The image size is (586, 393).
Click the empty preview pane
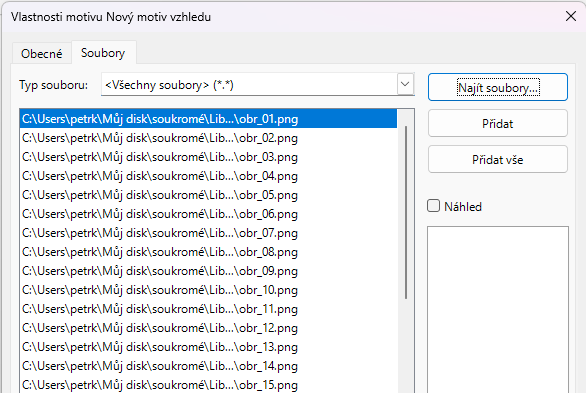(x=498, y=310)
